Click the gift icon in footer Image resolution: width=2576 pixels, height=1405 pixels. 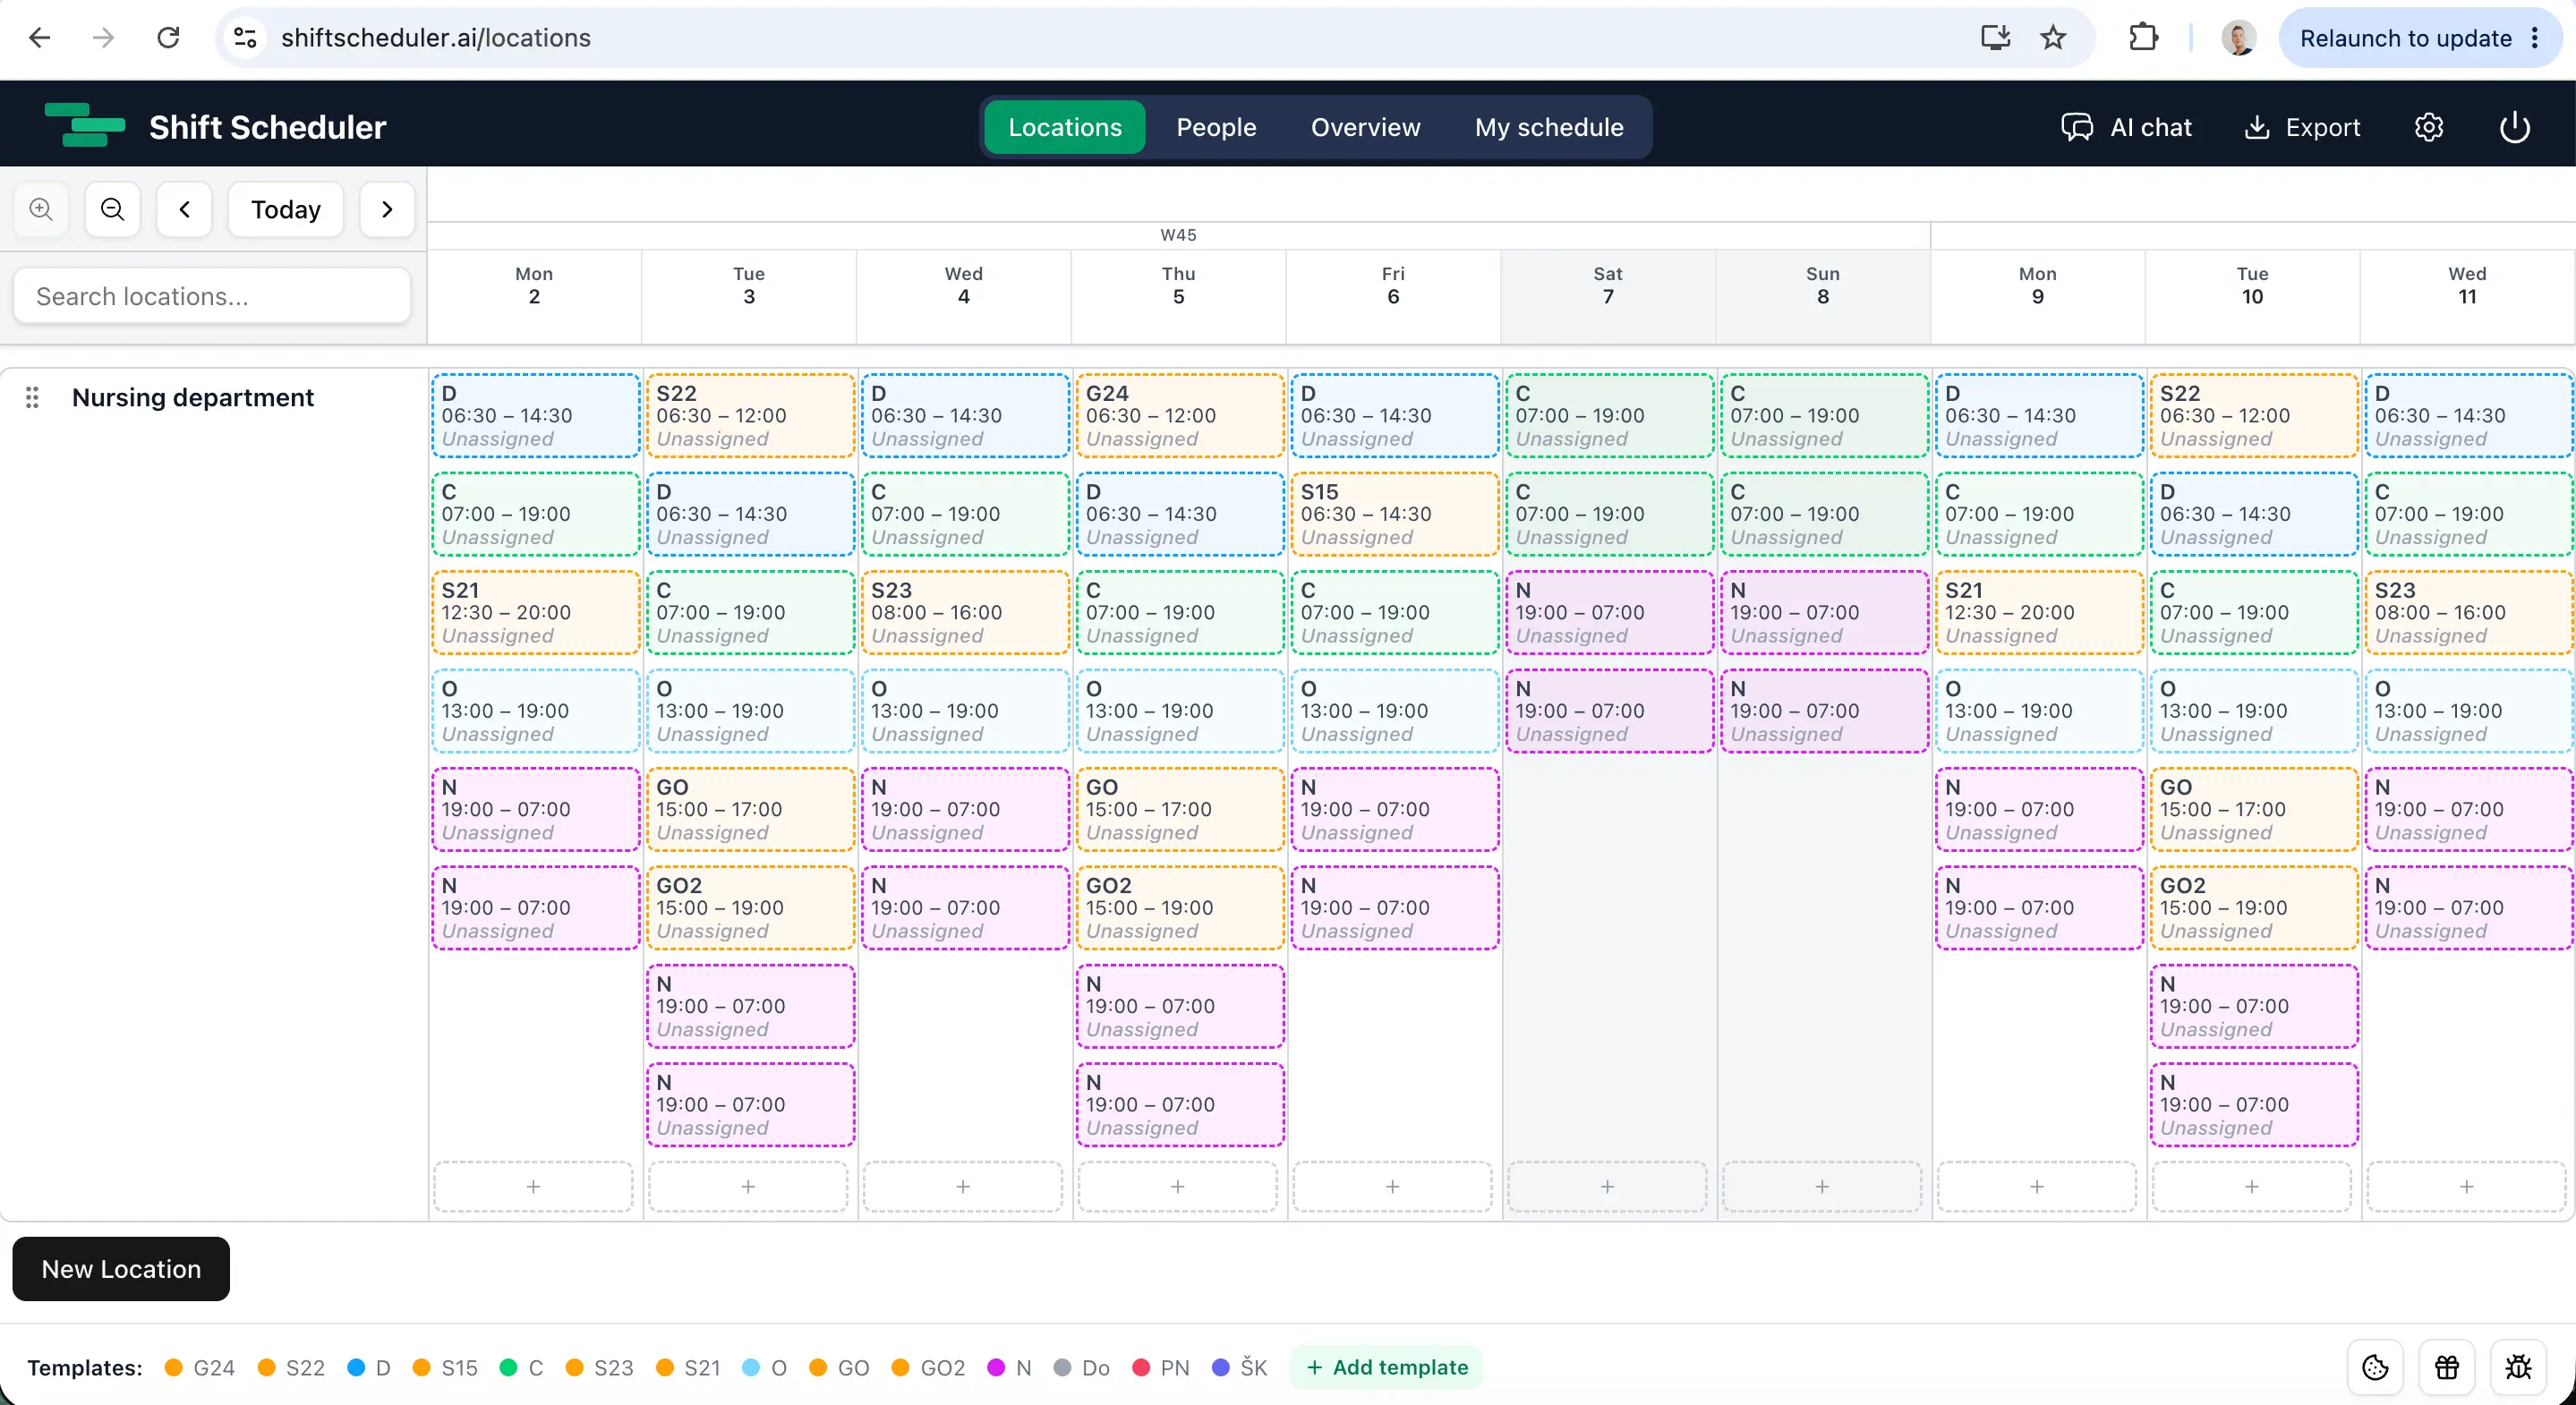click(x=2447, y=1367)
